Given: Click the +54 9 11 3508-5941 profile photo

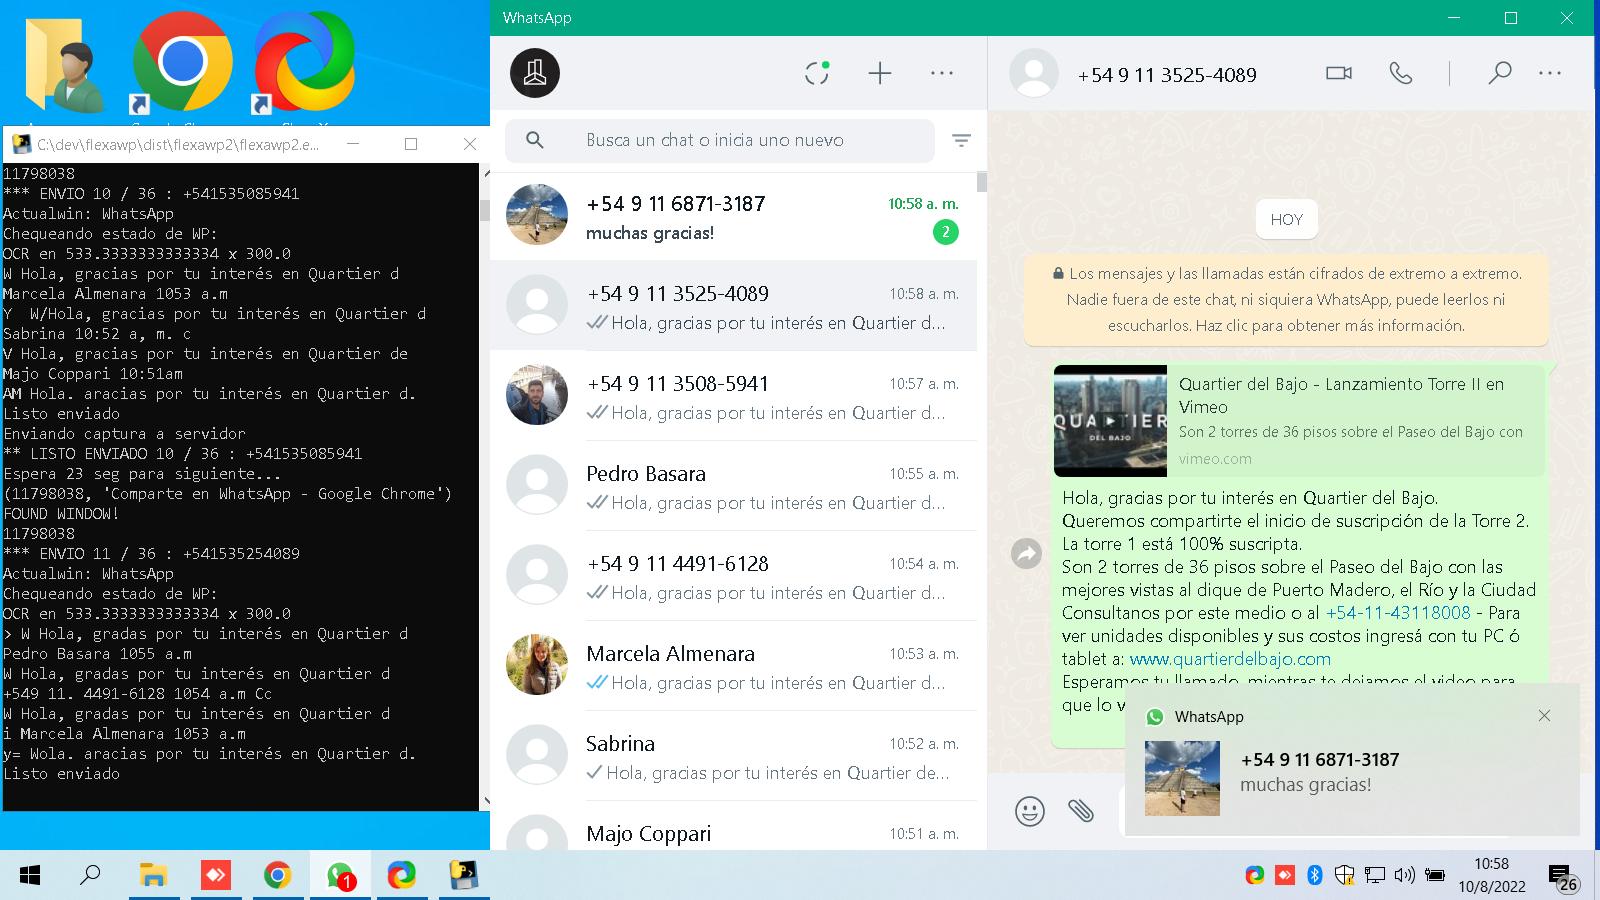Looking at the screenshot, I should 537,394.
